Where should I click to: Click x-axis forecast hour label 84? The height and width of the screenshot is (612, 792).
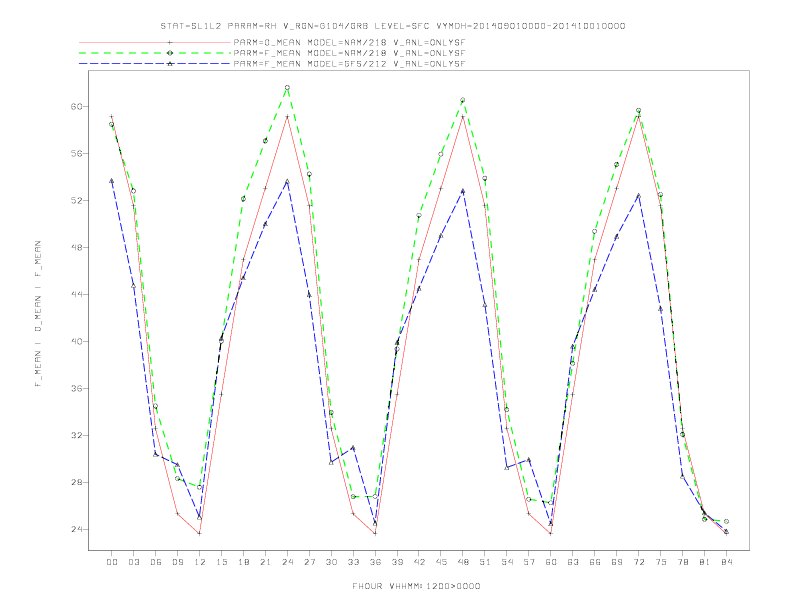(727, 562)
